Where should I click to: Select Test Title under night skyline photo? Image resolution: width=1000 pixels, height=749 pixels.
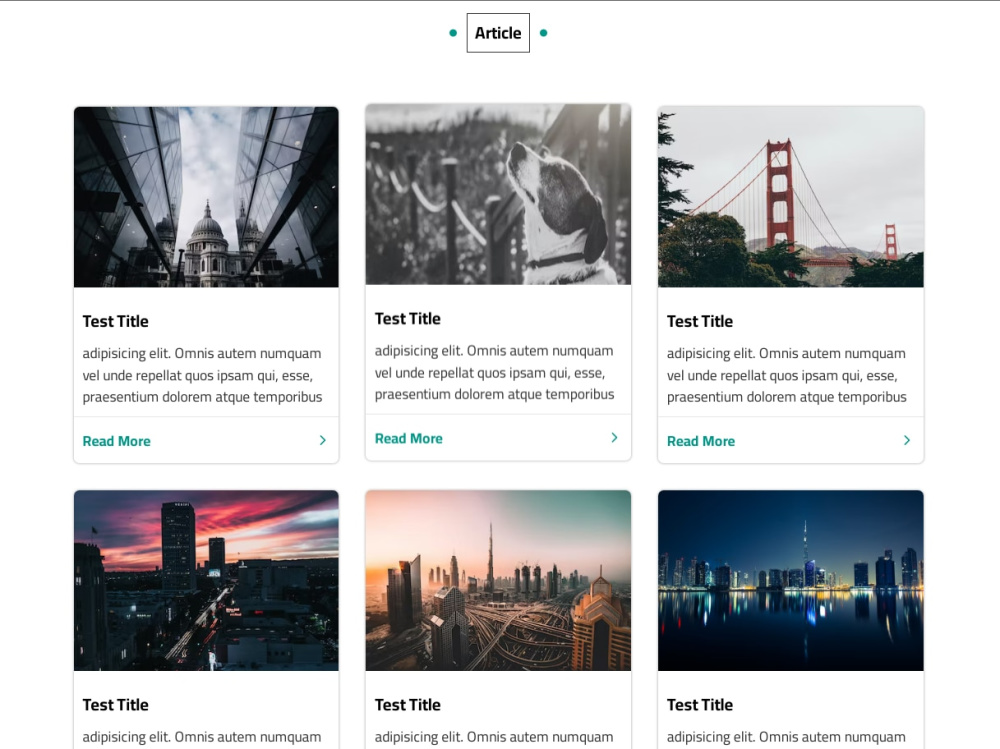coord(700,705)
